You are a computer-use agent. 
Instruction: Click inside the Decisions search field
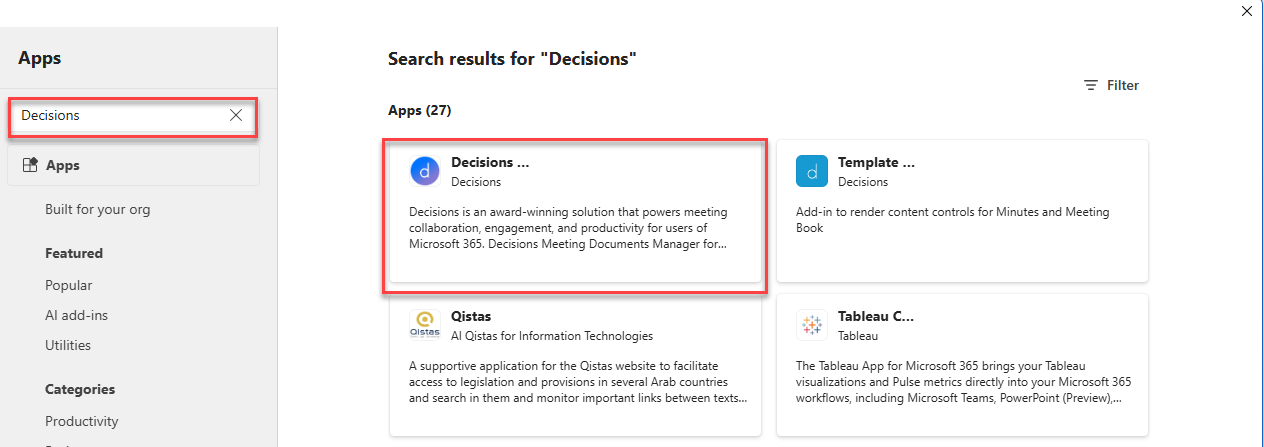pos(122,115)
